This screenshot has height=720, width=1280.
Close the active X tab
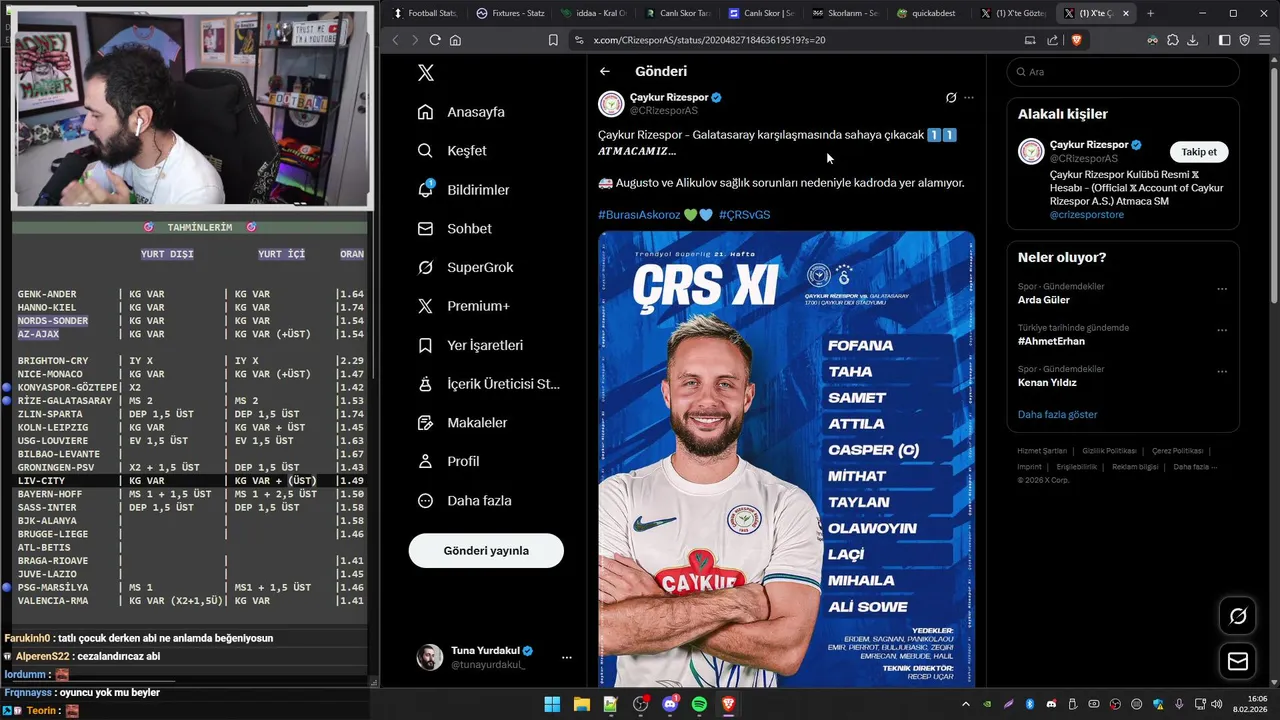[x=1127, y=13]
